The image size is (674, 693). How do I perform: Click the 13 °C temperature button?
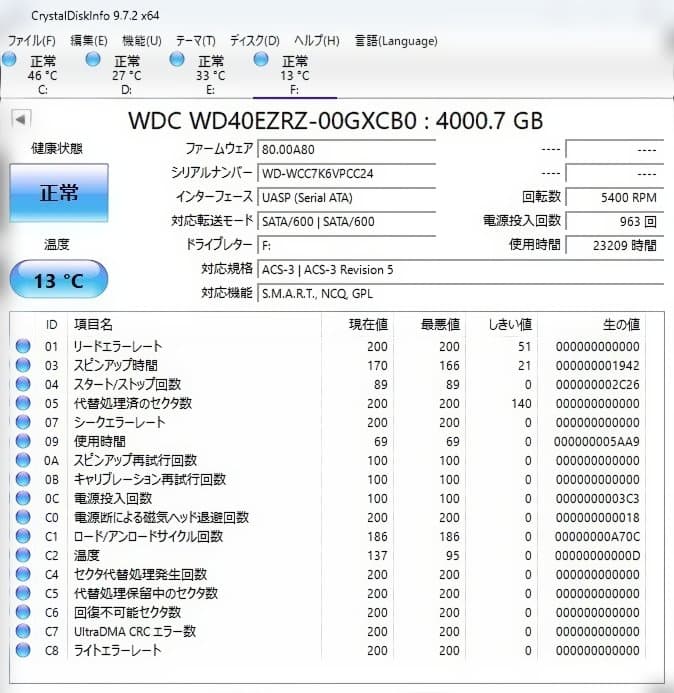point(59,280)
